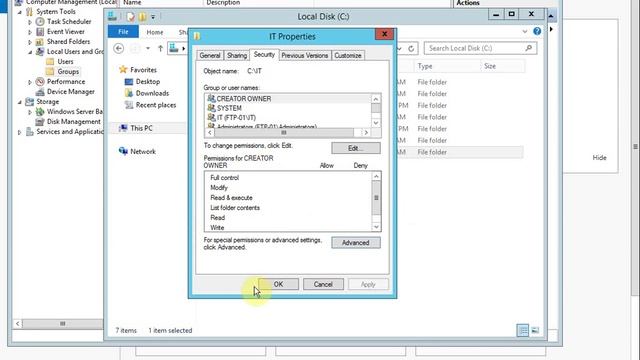Go up one level with the up arrow
640x360 pixels.
point(160,49)
